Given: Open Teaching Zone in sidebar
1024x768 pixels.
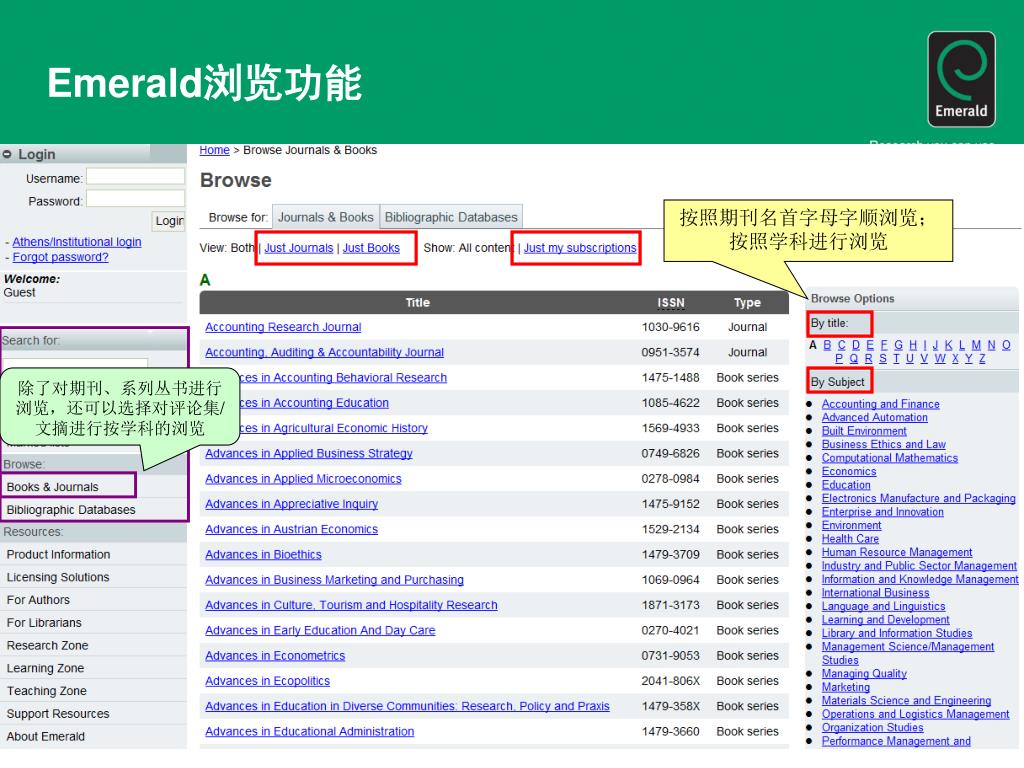Looking at the screenshot, I should pyautogui.click(x=46, y=691).
